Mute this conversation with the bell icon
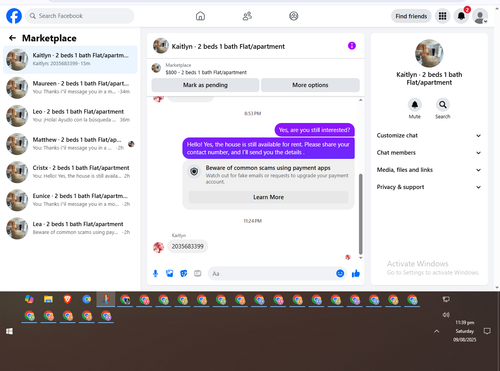This screenshot has width=500, height=371. 415,105
